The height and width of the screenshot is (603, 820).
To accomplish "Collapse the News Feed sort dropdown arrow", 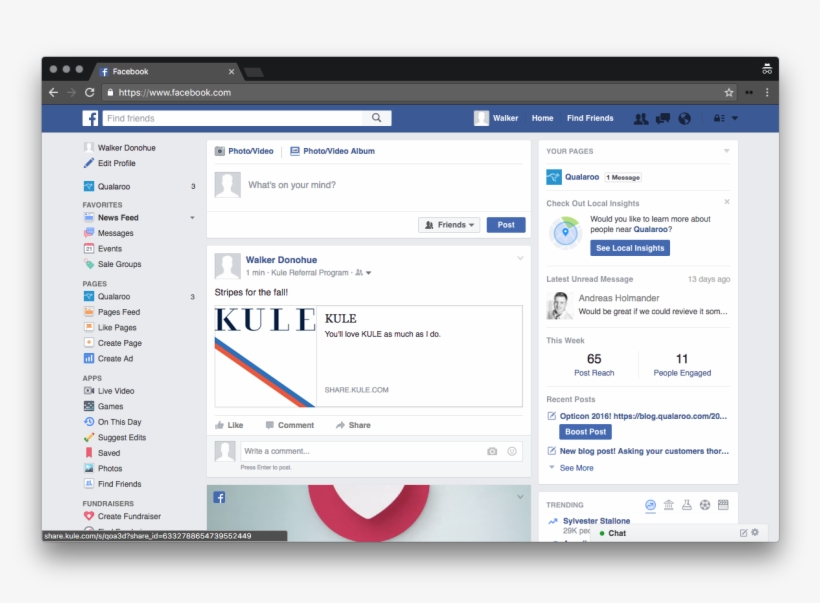I will tap(193, 217).
